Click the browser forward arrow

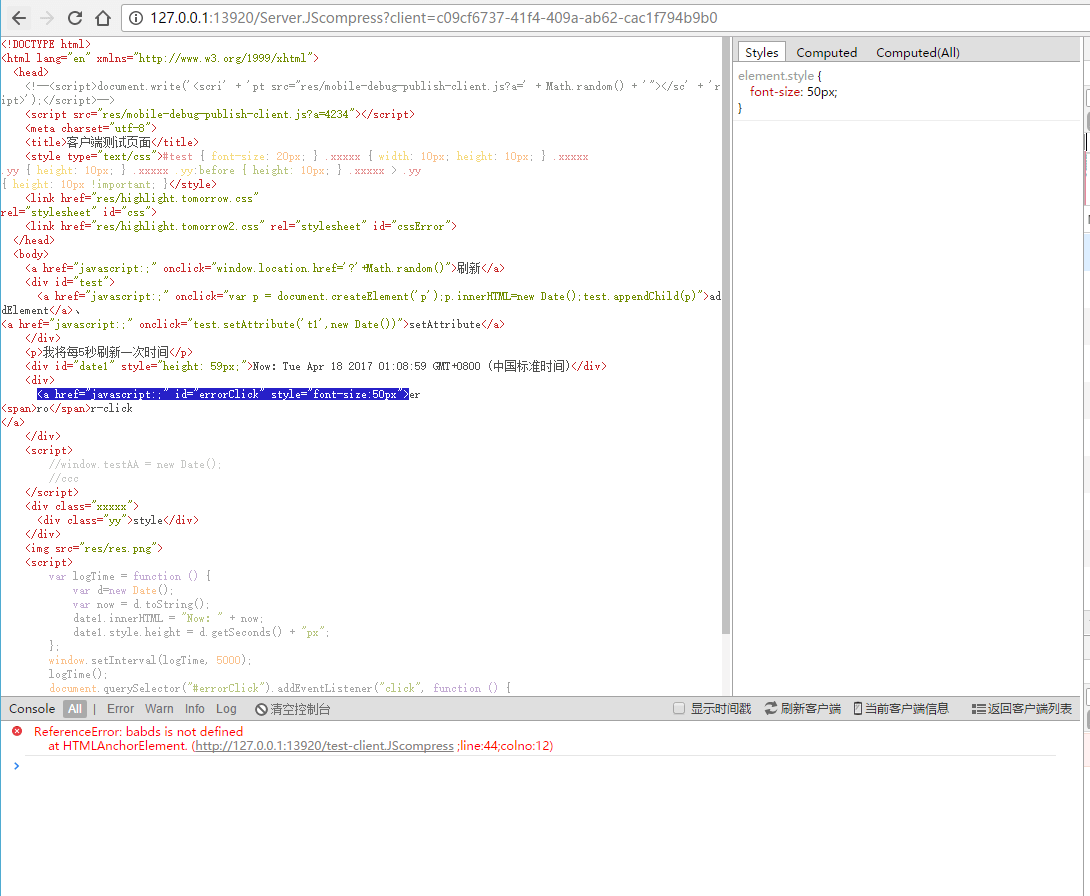(x=47, y=18)
